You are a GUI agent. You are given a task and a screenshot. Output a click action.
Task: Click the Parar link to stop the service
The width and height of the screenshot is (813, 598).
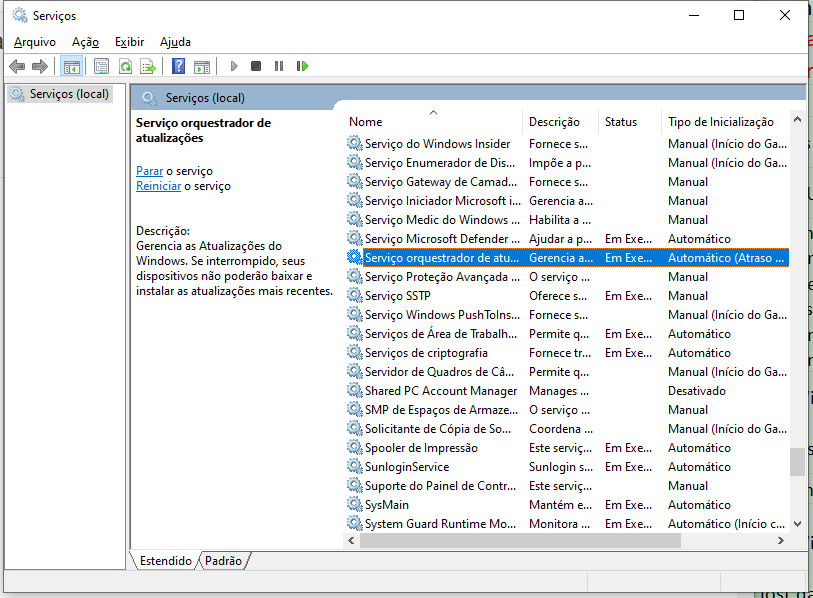149,171
